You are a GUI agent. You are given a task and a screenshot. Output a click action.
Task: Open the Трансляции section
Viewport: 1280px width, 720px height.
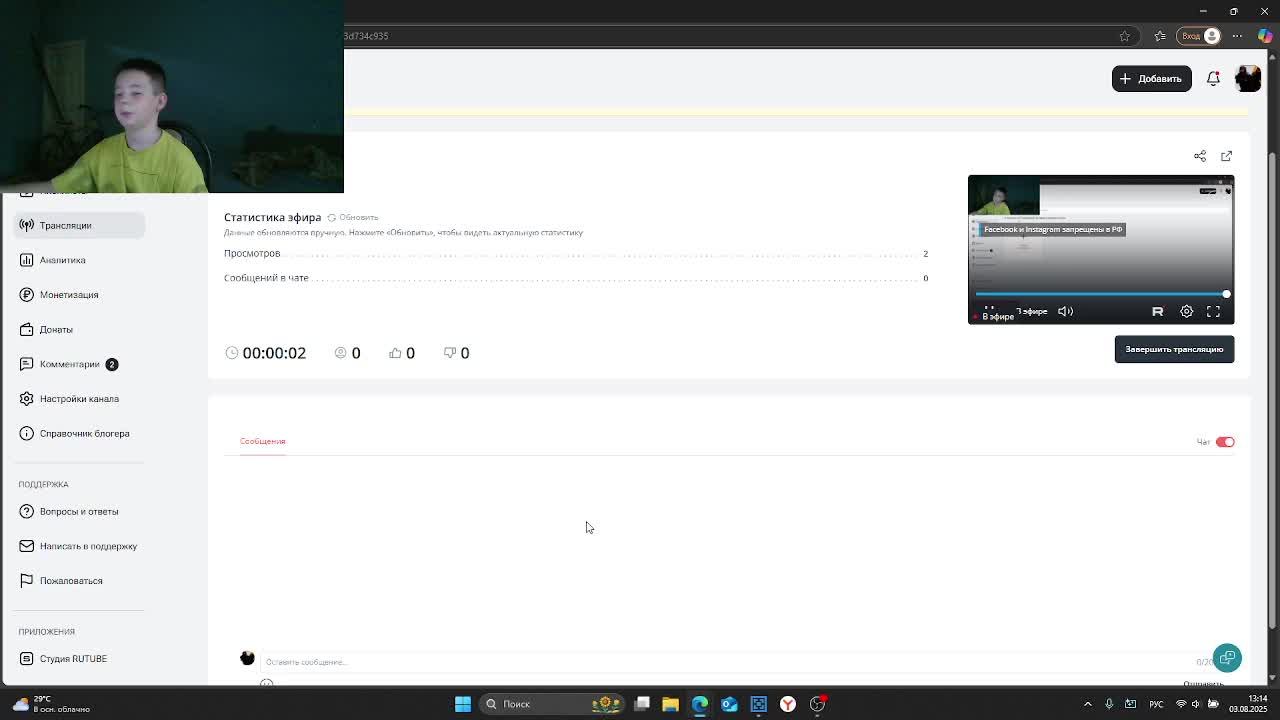point(79,225)
